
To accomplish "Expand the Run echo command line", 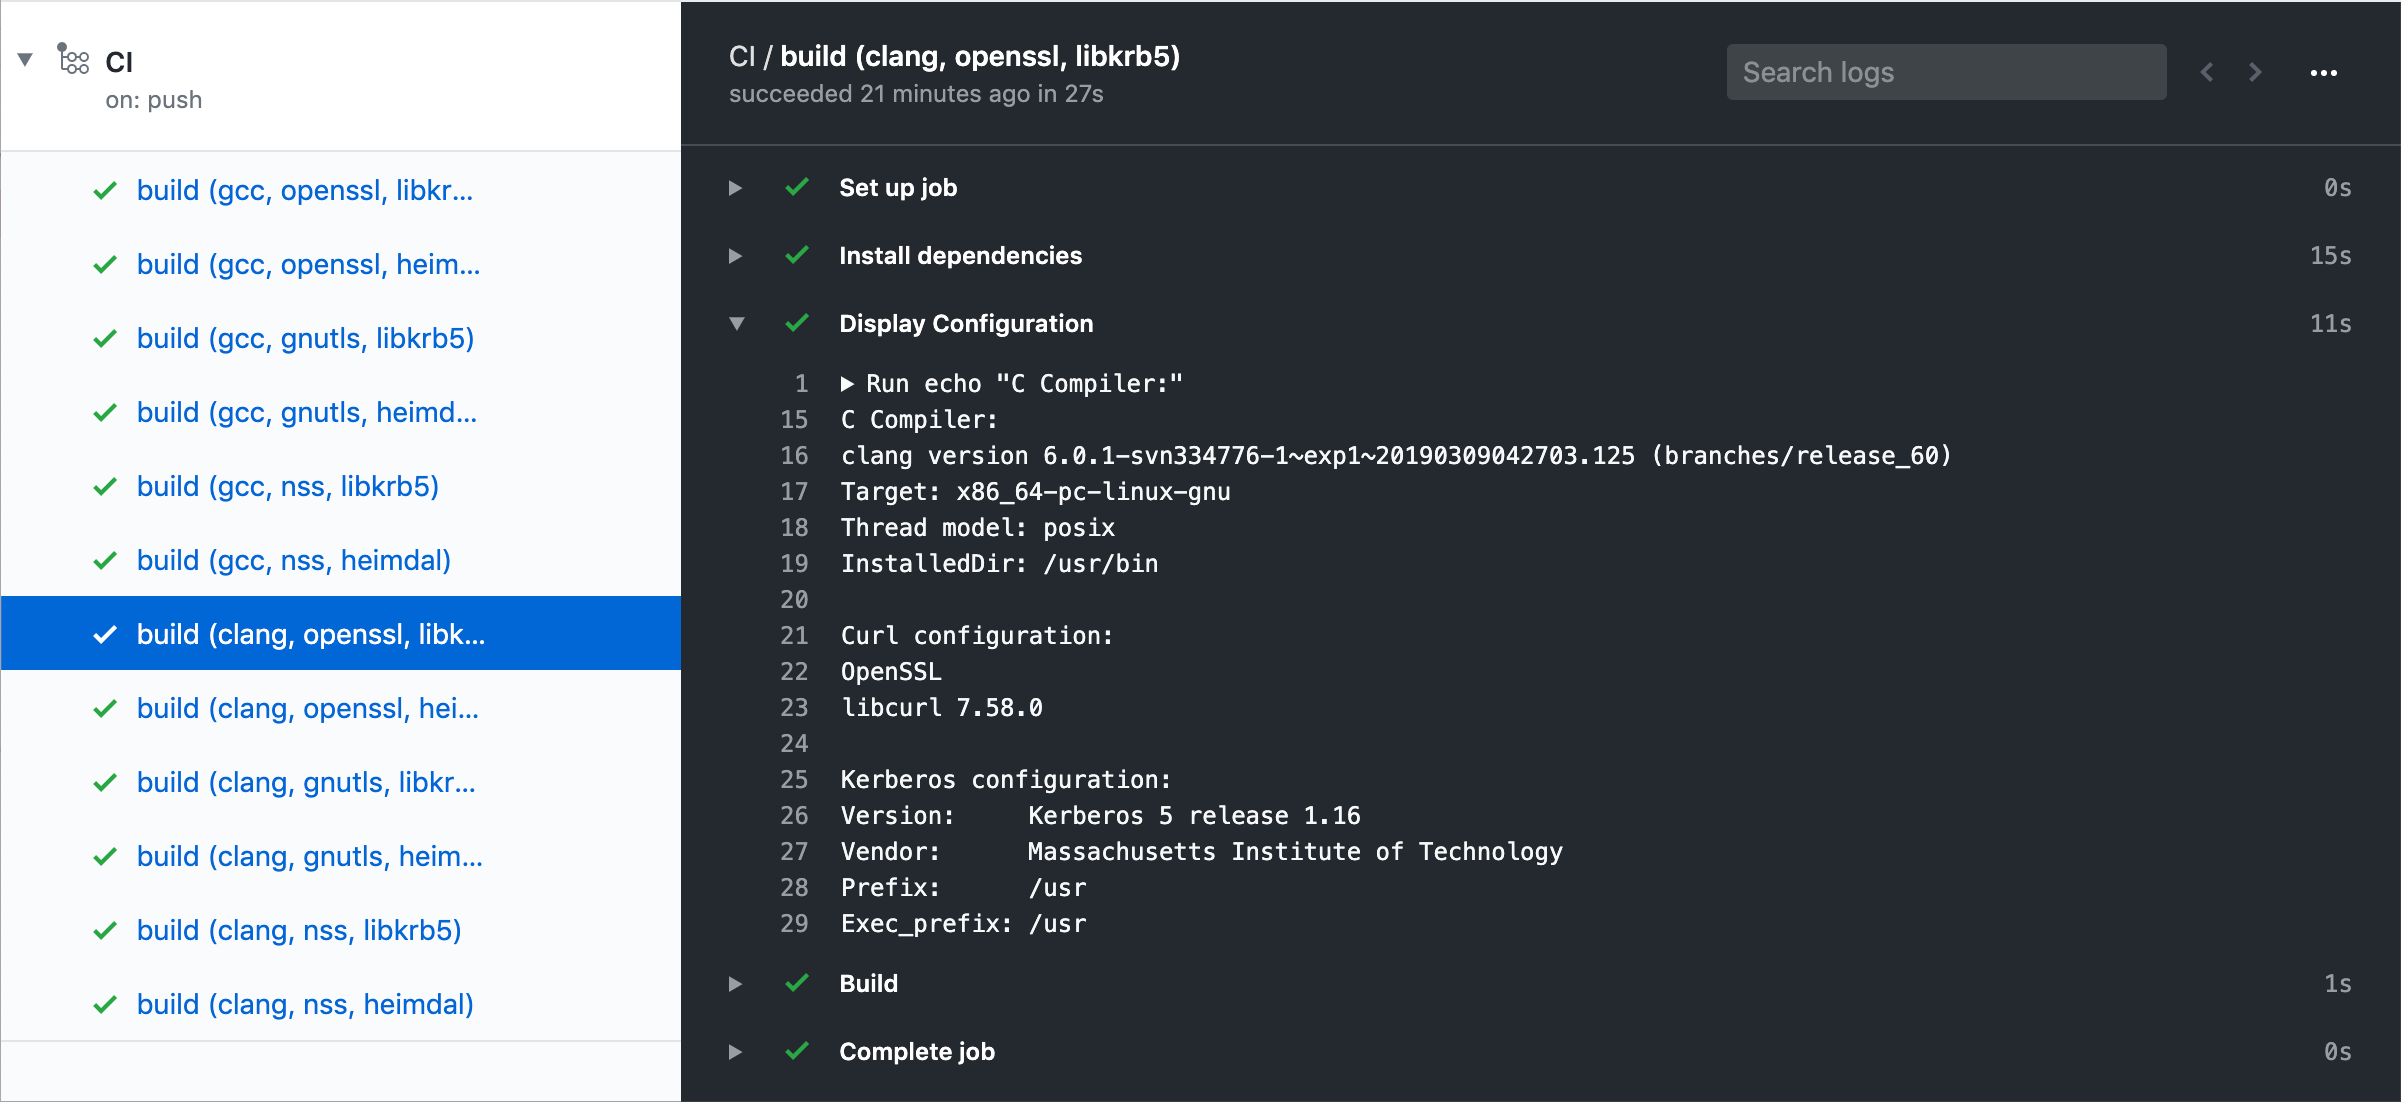I will click(x=847, y=384).
